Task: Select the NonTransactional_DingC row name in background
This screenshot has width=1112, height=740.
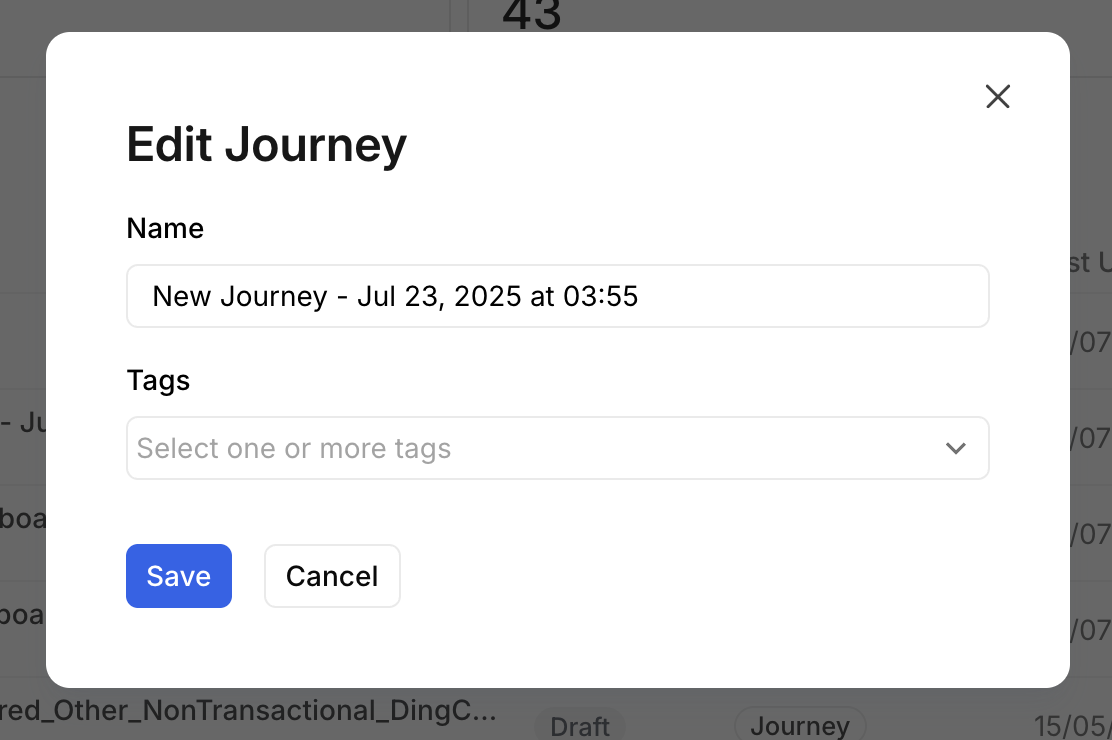Action: 248,712
